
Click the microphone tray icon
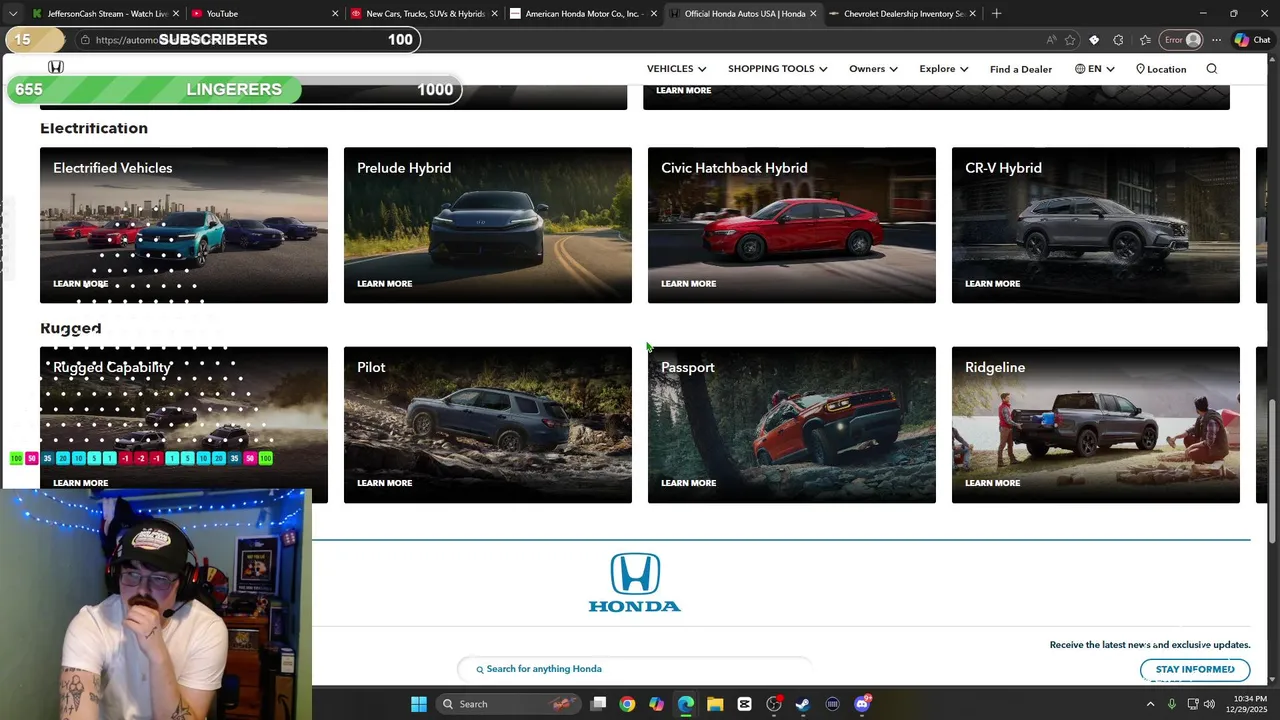point(1172,704)
